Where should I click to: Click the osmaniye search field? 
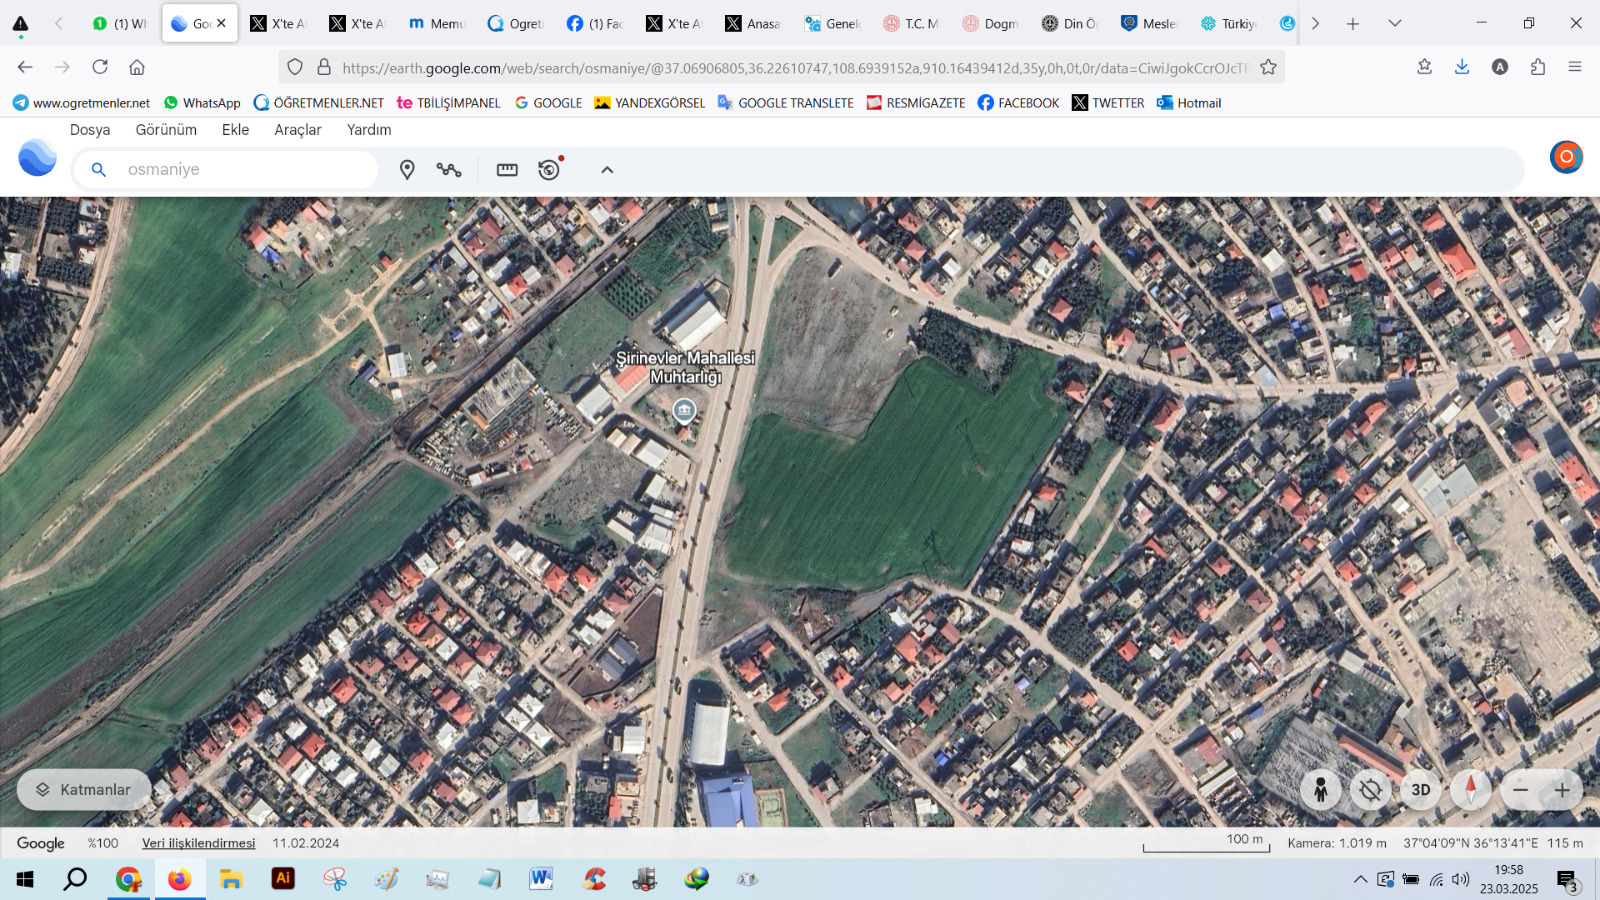240,170
